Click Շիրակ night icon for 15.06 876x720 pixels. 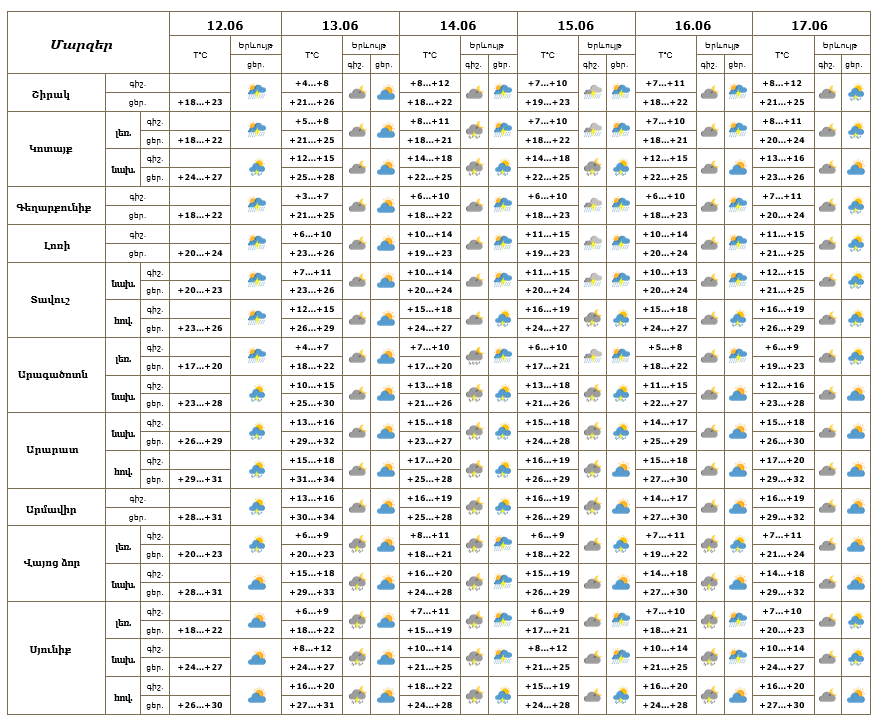(x=592, y=92)
